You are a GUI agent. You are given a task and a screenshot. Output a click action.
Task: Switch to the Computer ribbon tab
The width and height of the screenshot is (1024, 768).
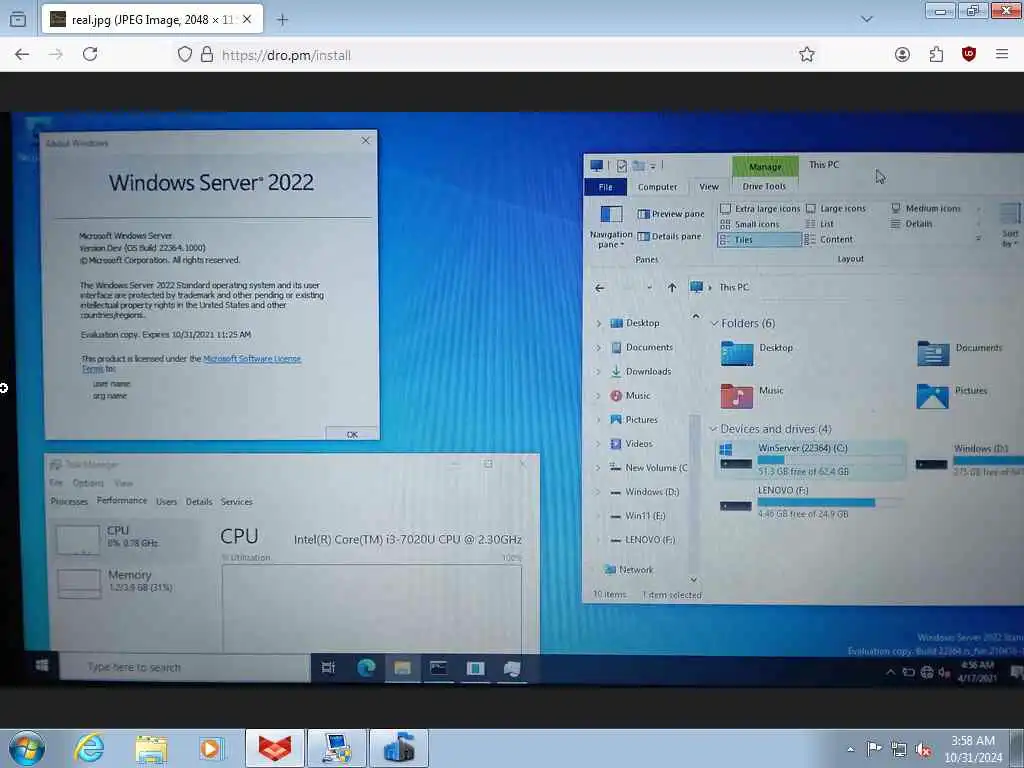658,187
